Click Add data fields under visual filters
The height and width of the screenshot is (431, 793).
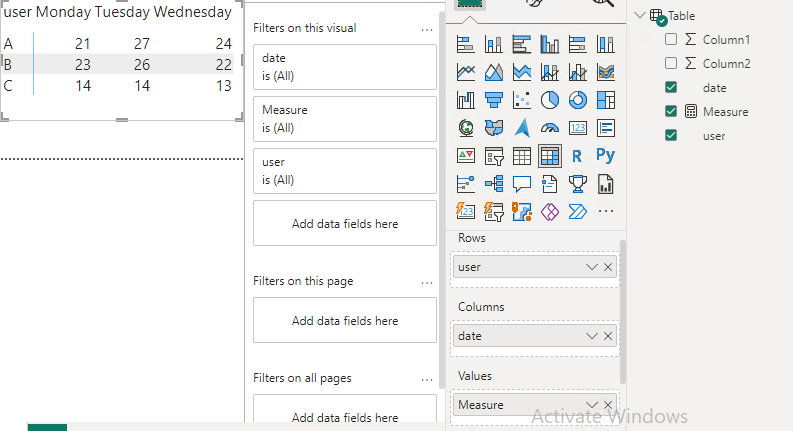(345, 223)
